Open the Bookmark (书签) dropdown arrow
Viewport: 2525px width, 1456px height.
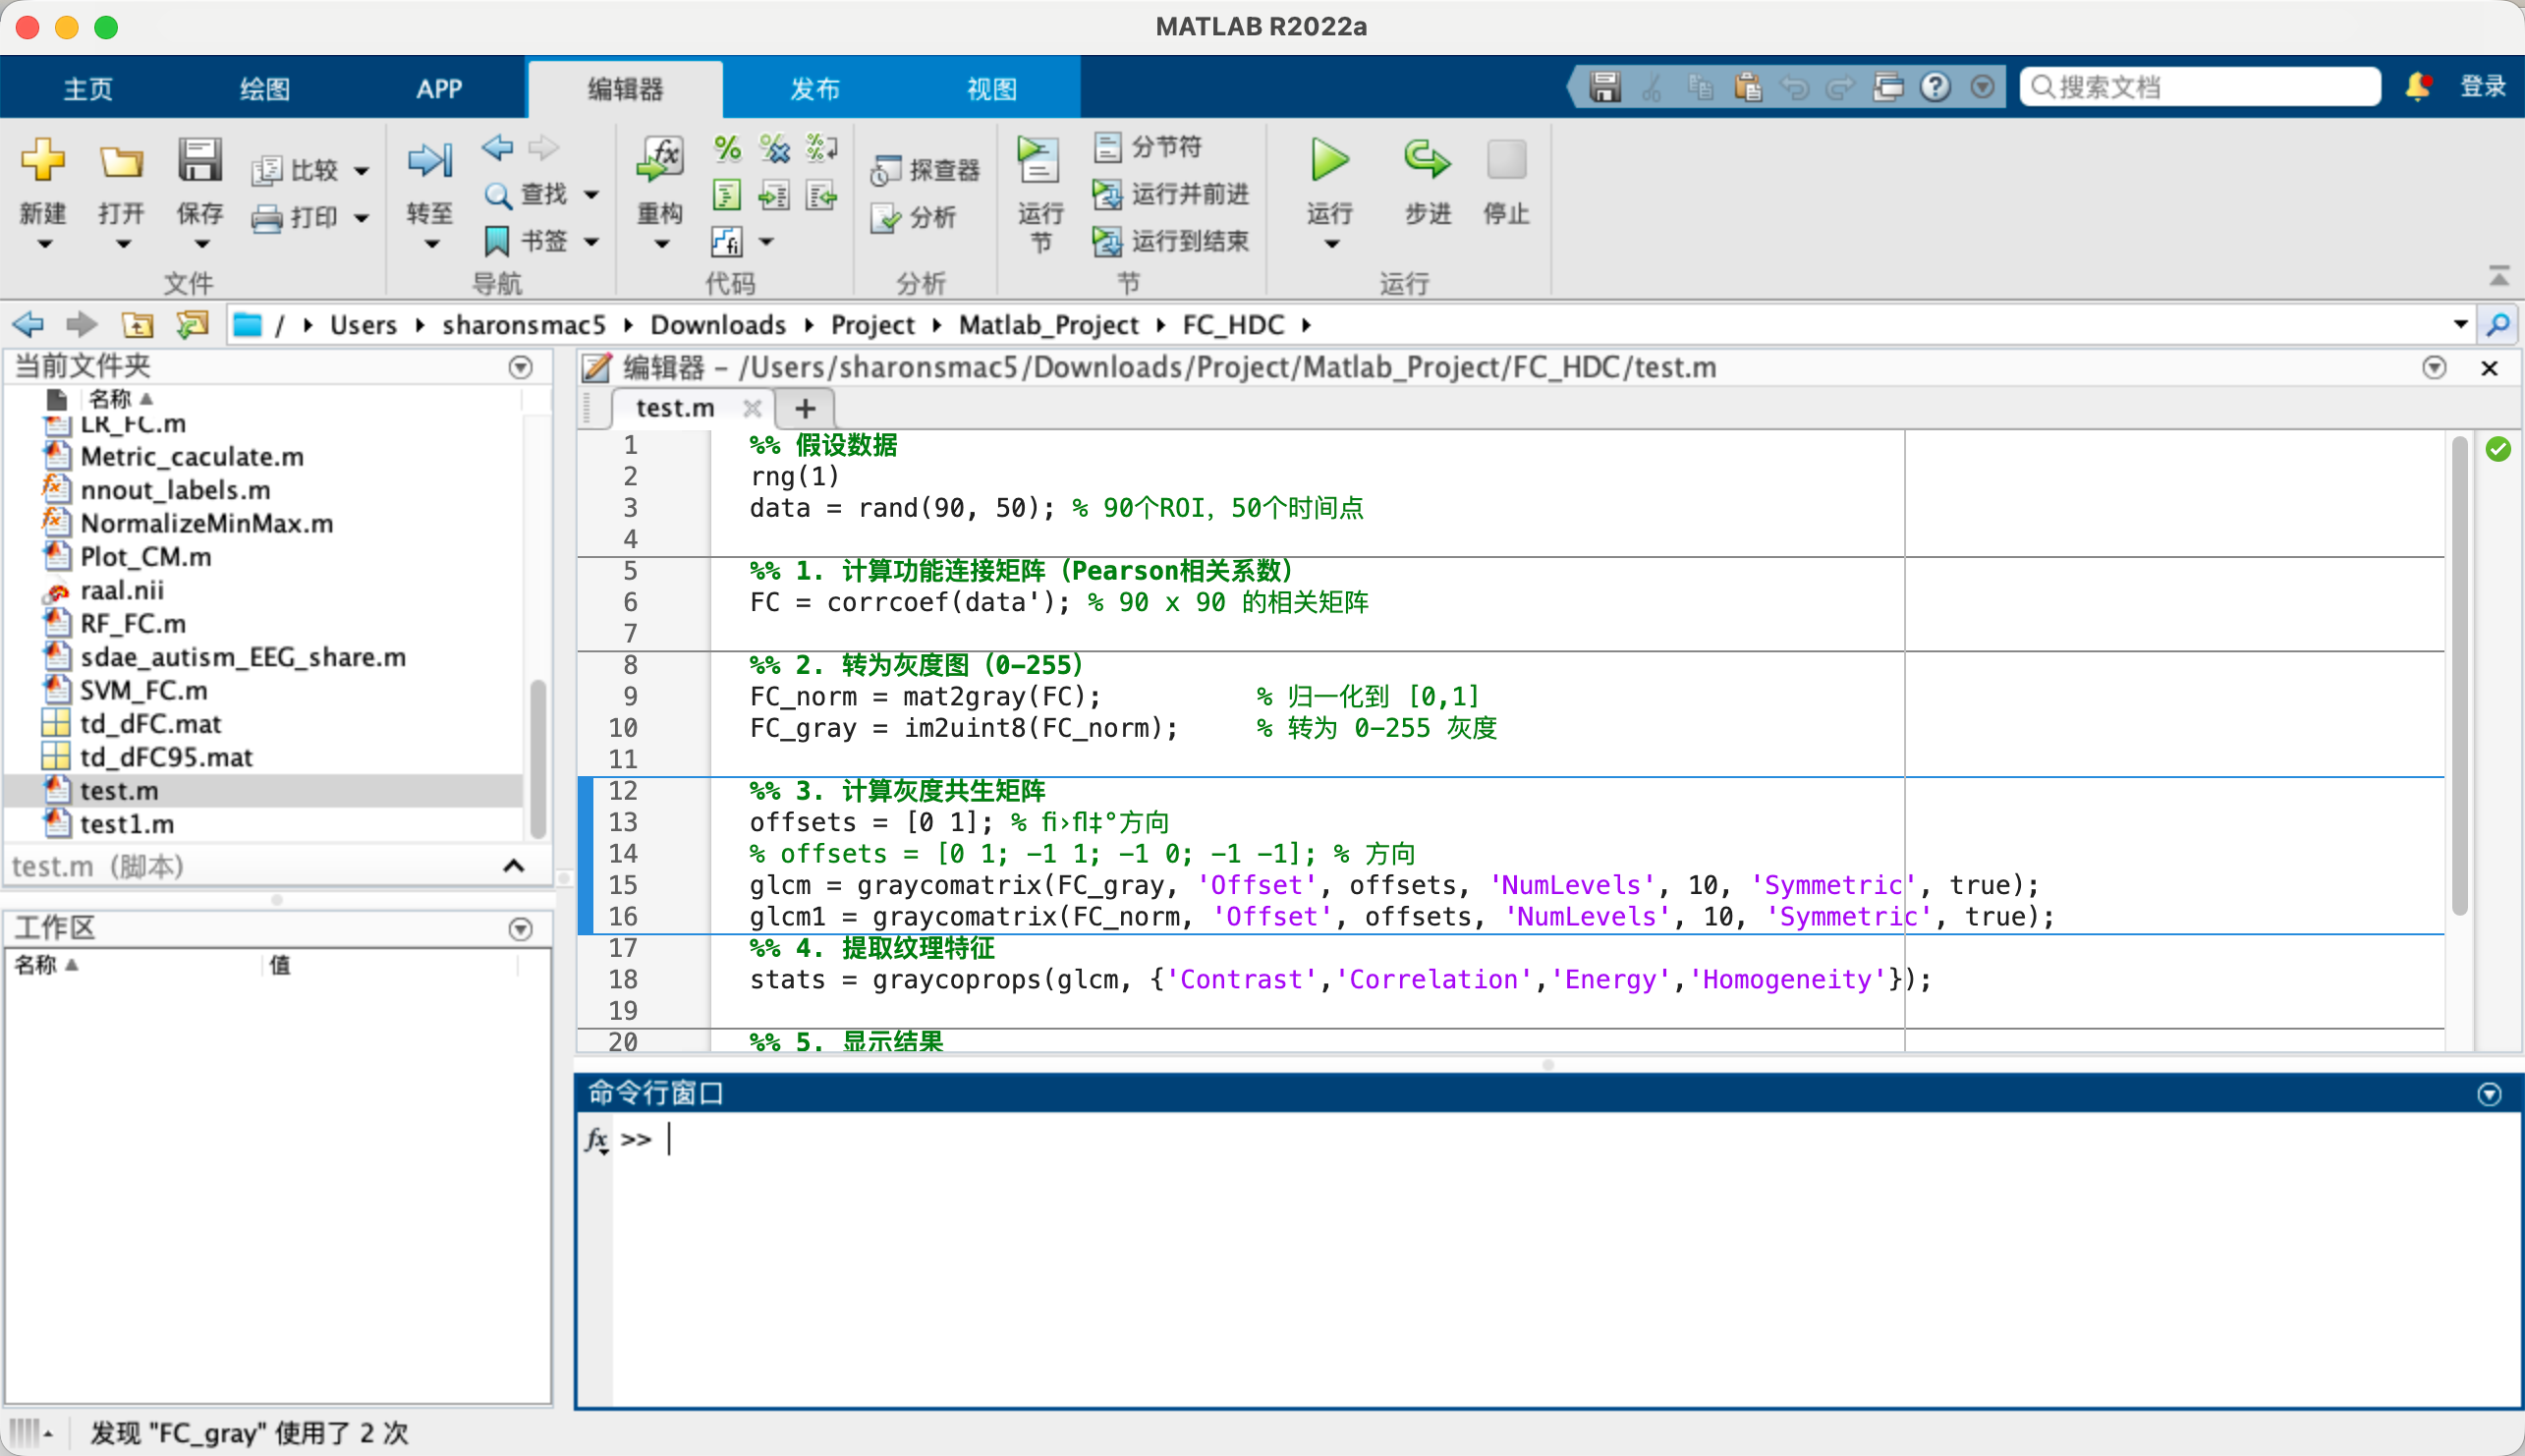tap(592, 241)
